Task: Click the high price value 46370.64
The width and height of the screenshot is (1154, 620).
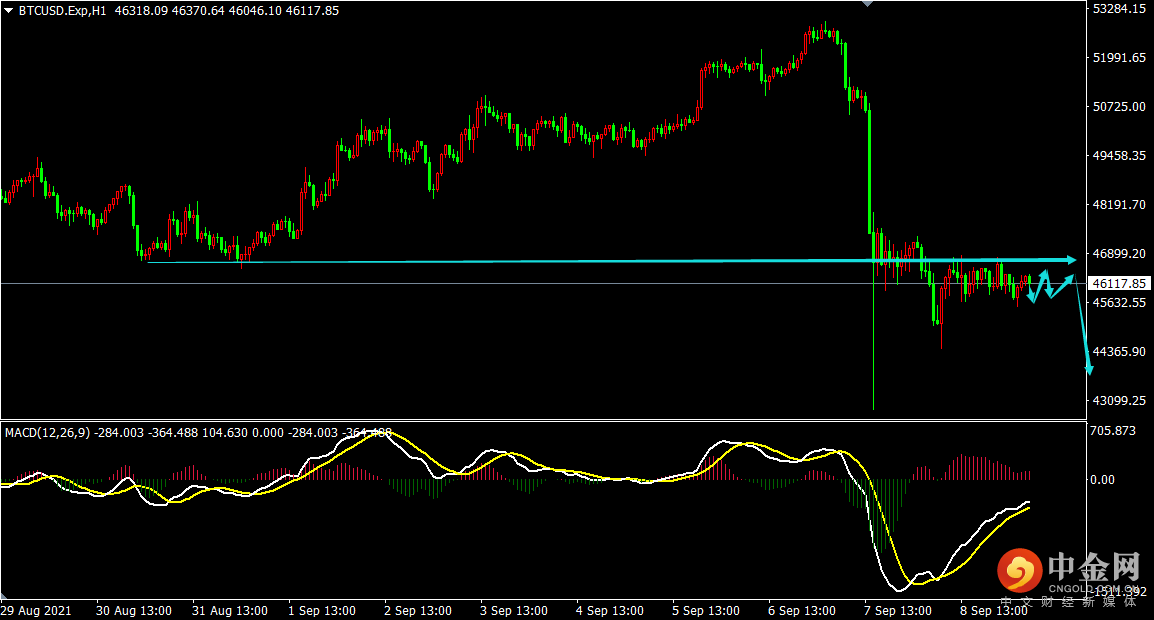Action: (x=198, y=11)
